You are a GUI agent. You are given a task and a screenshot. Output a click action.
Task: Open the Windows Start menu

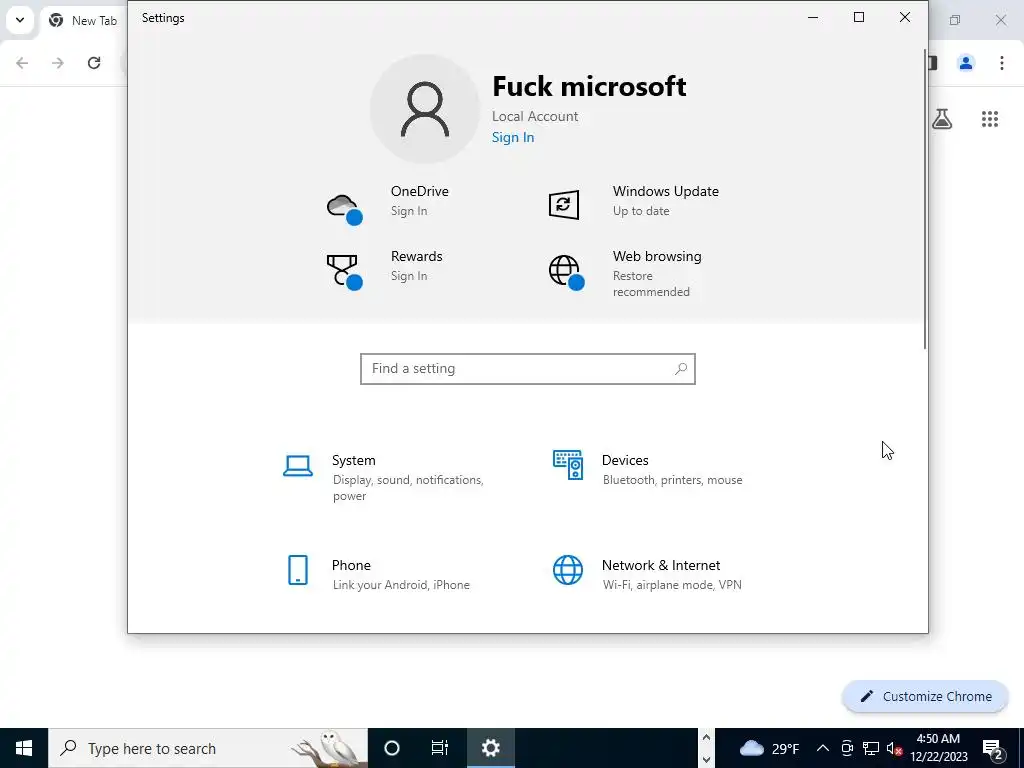point(24,748)
